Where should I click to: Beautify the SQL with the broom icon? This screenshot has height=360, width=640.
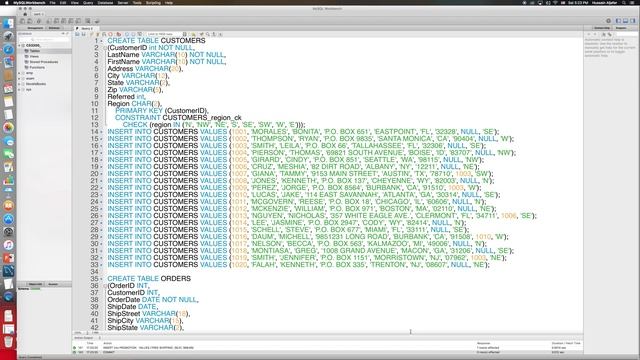(201, 34)
